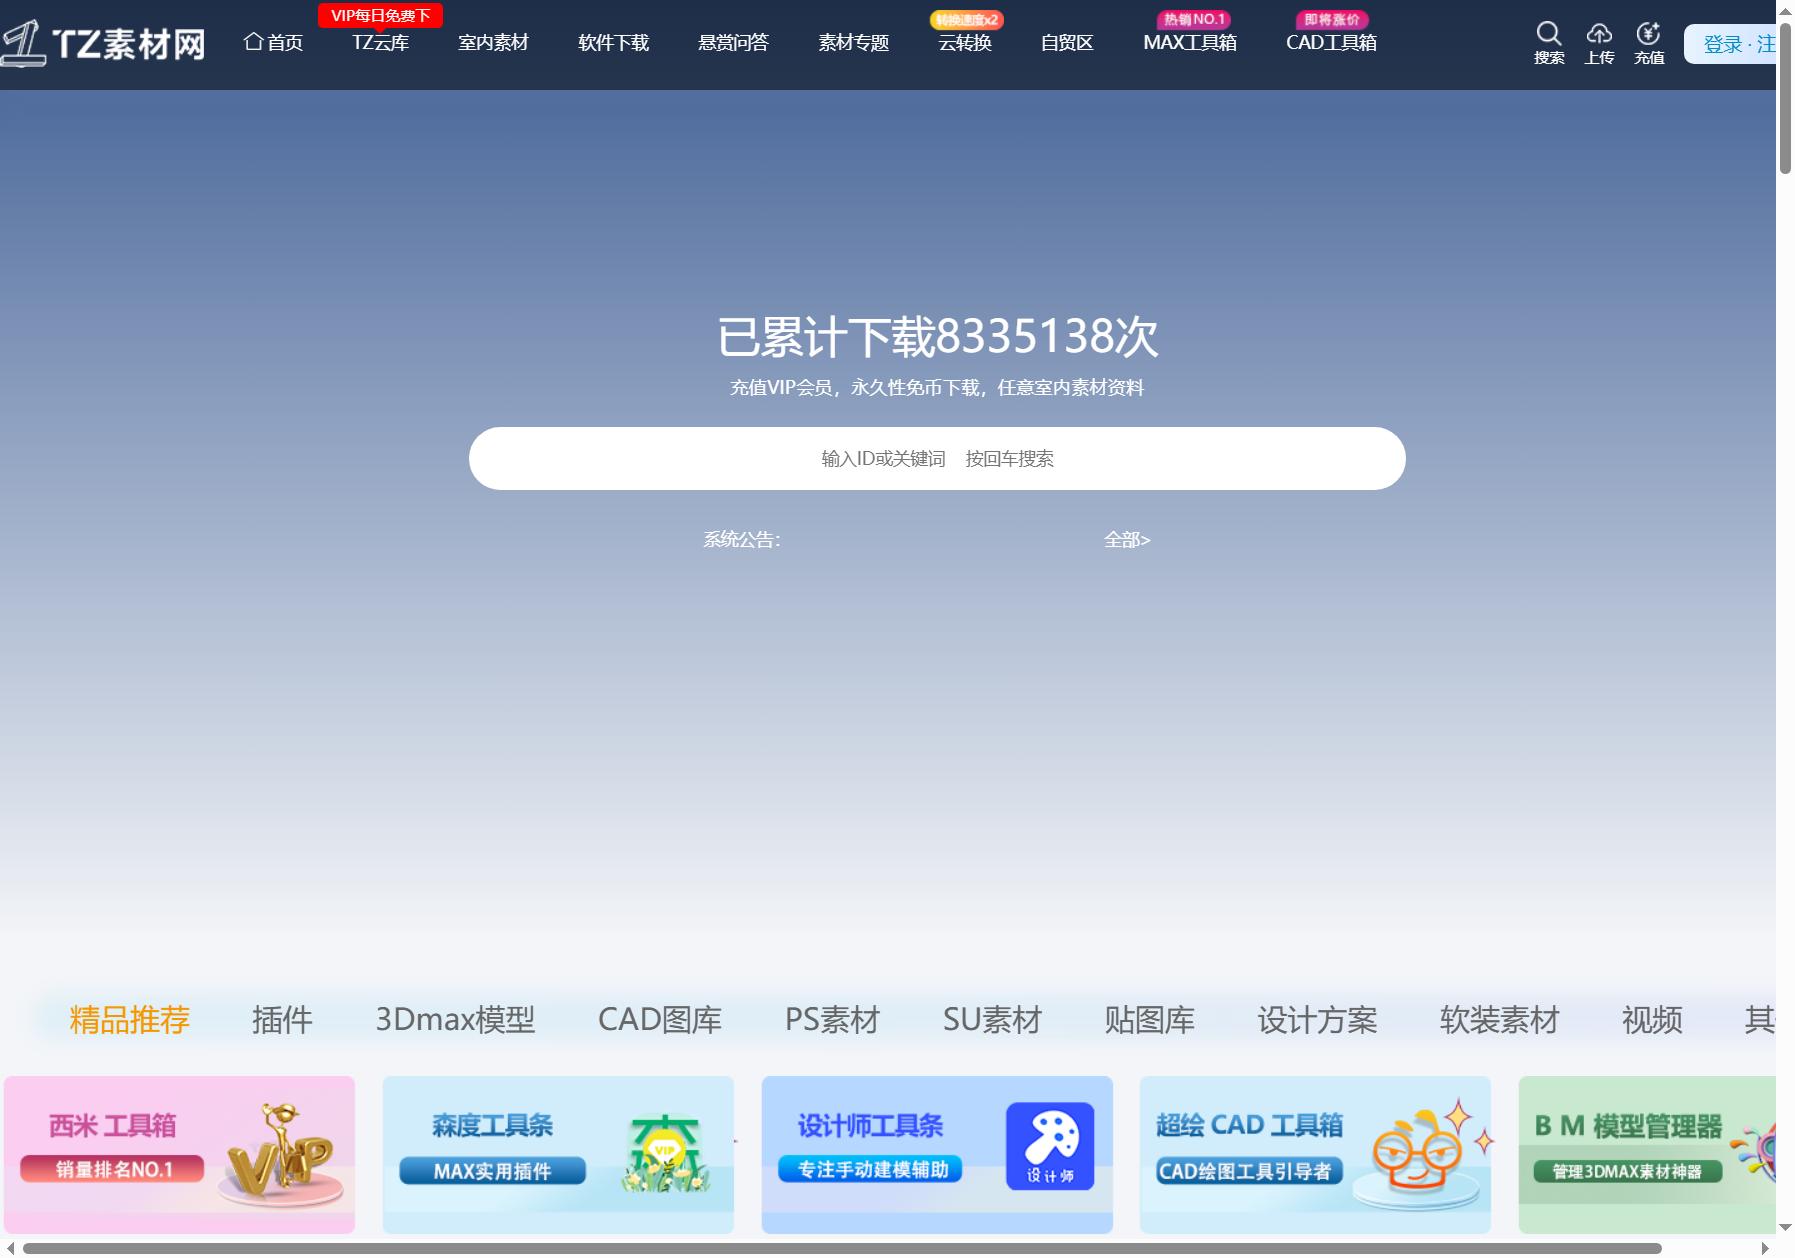1795x1258 pixels.
Task: Select the CAD图库 category tab
Action: 660,1020
